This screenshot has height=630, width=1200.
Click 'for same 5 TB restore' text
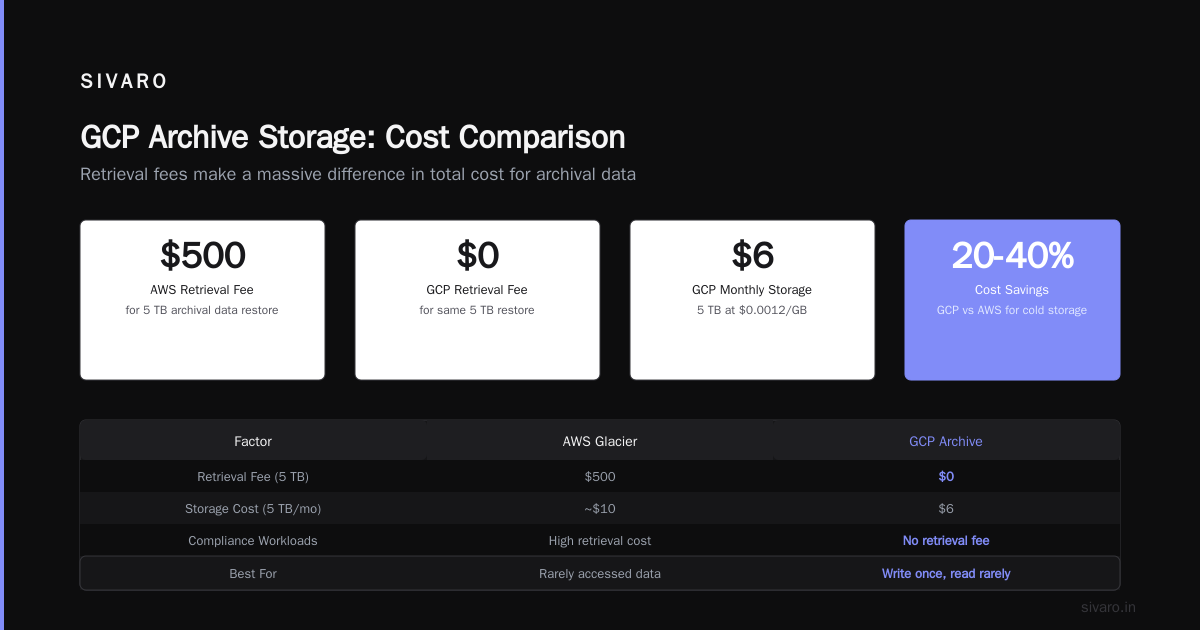tap(477, 310)
